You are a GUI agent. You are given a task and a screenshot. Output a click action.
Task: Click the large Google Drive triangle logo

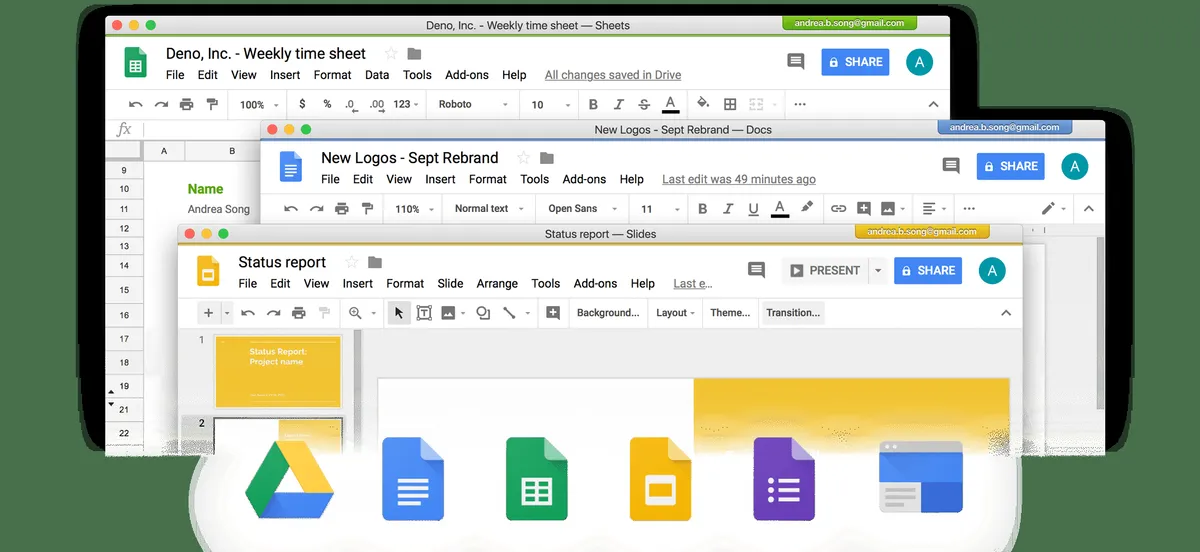[290, 480]
